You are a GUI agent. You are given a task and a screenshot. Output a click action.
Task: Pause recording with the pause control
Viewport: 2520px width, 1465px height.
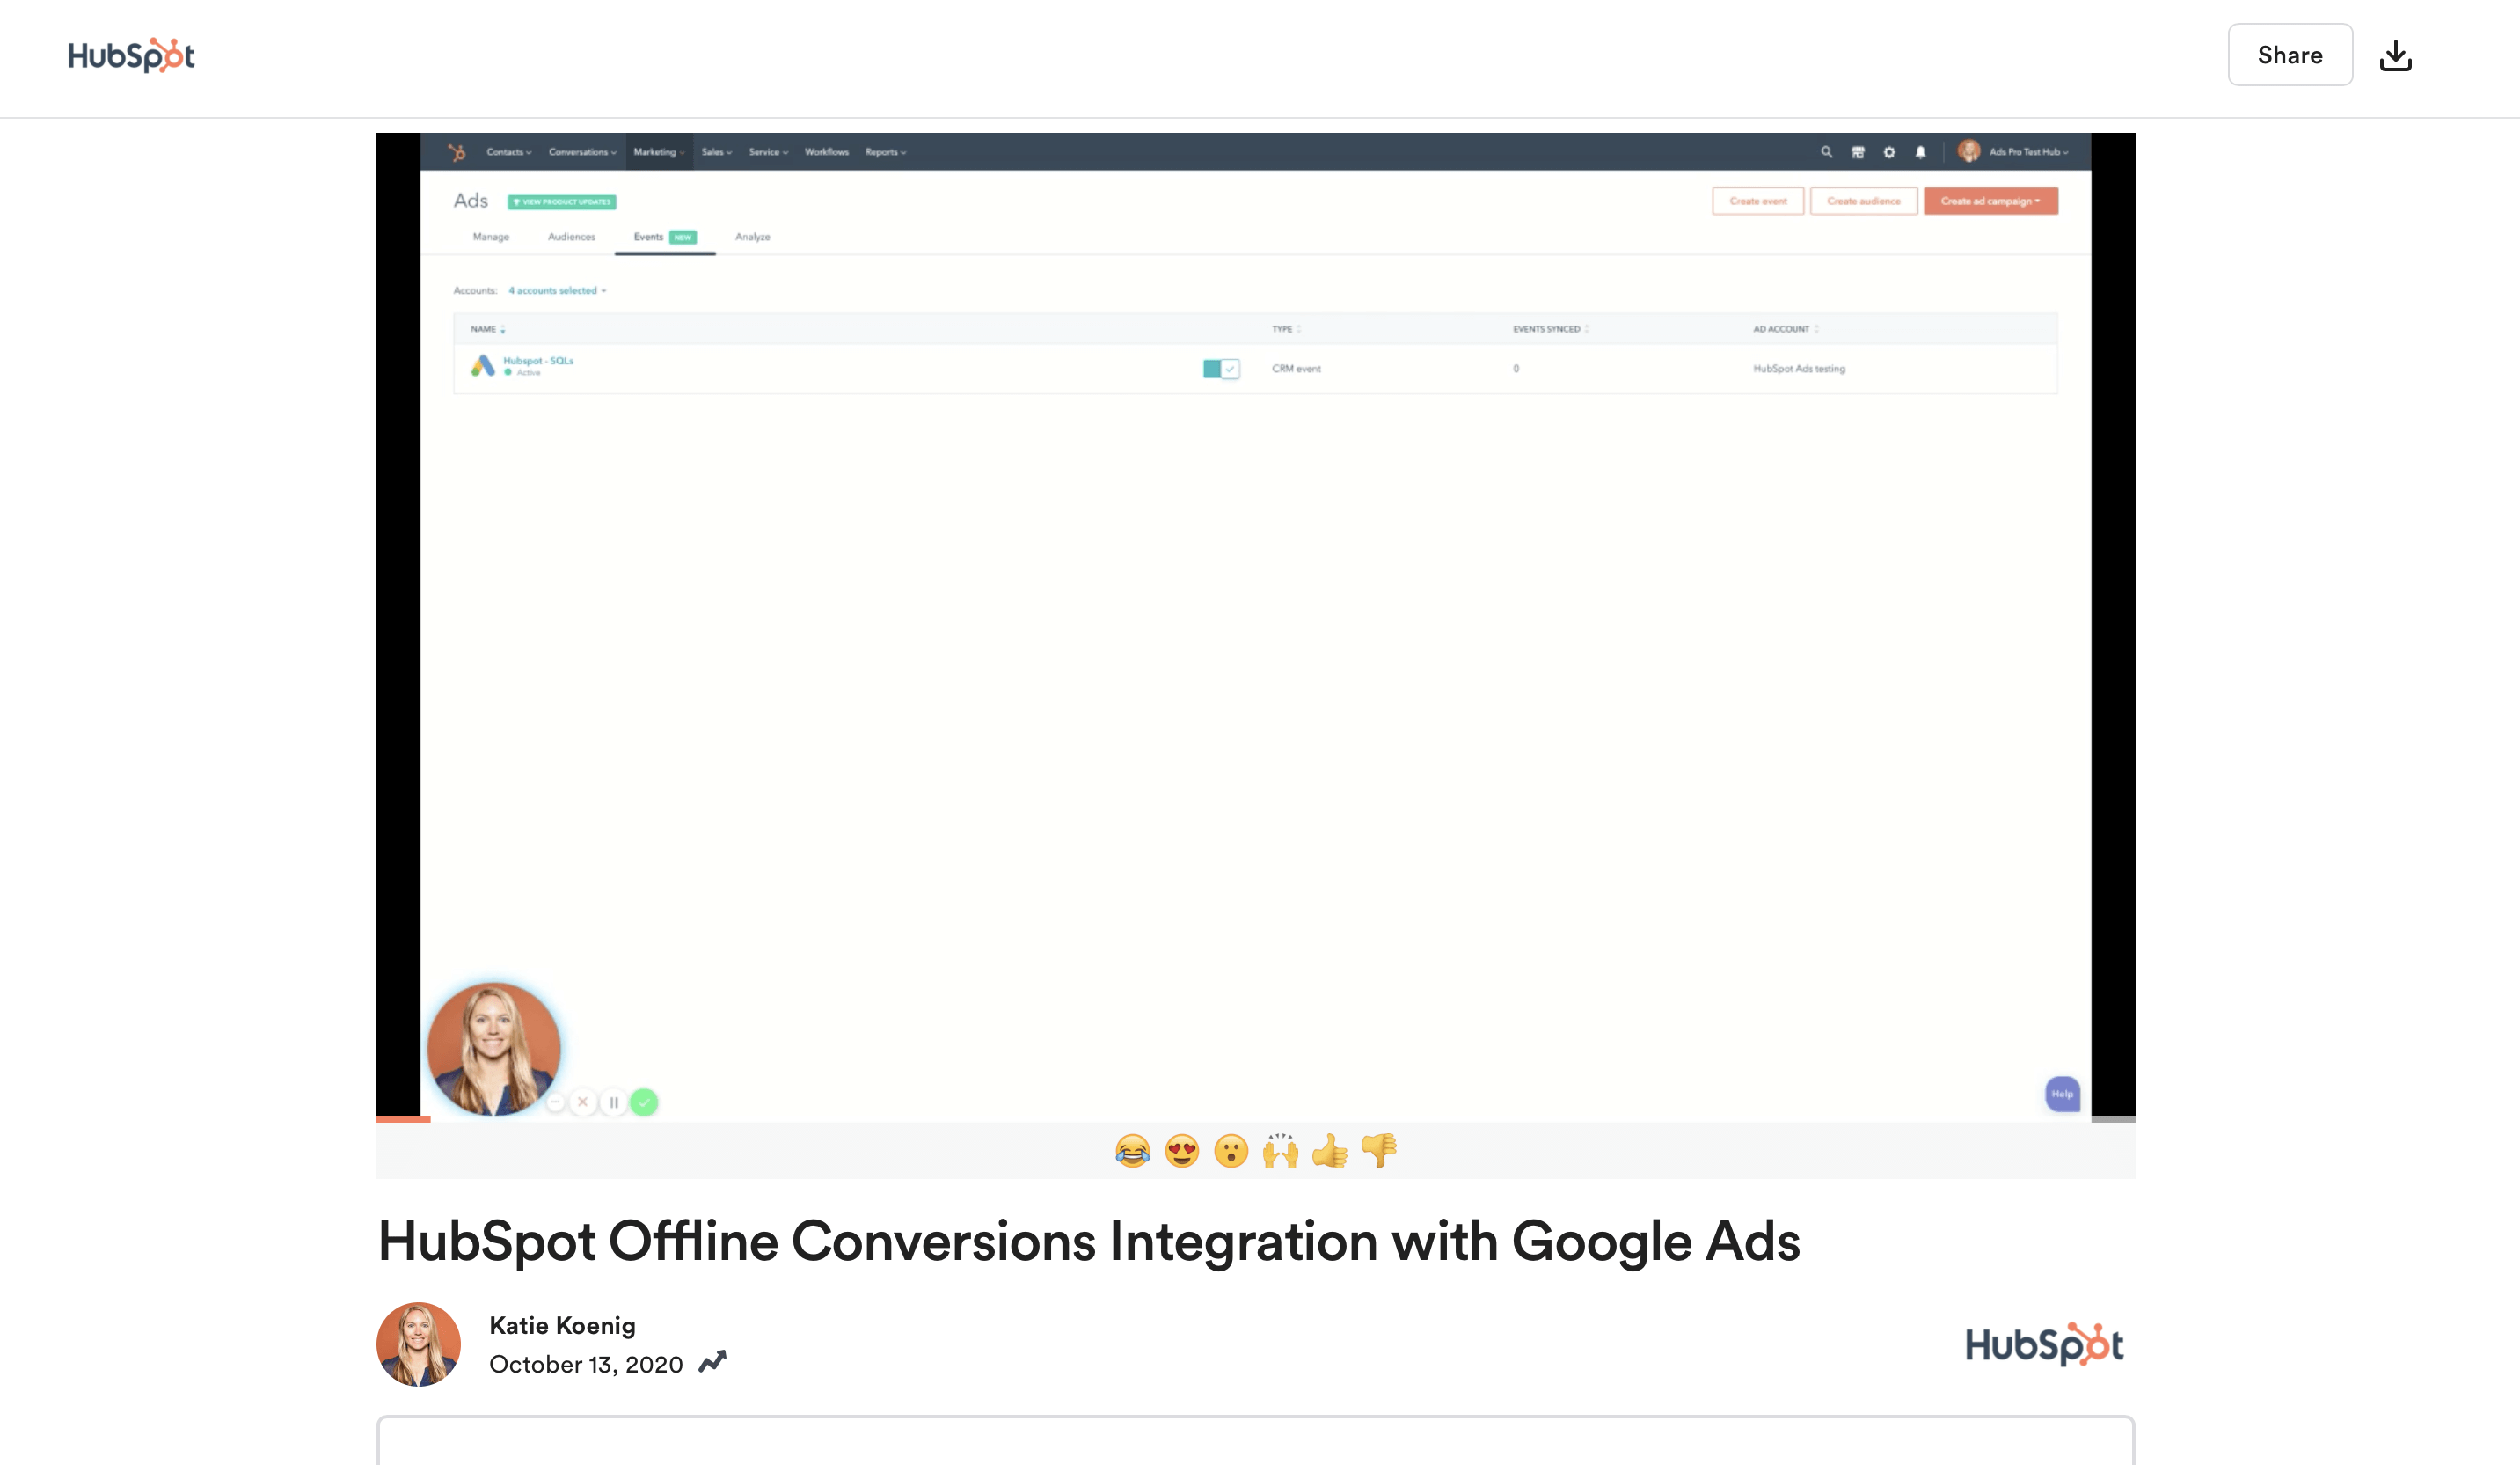[x=614, y=1102]
